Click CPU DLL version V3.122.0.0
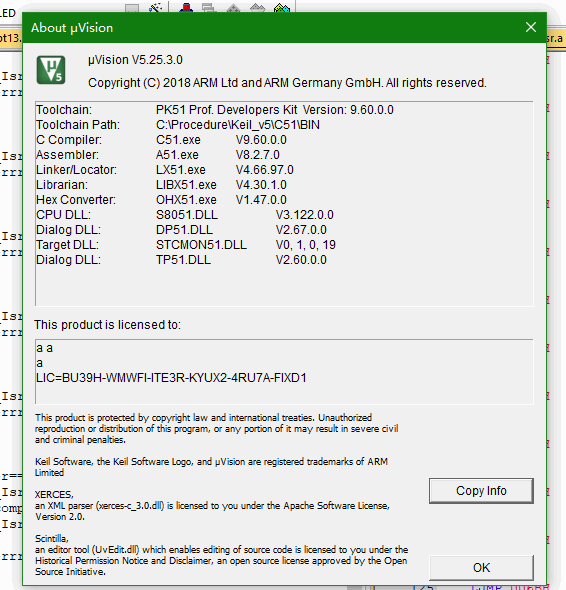566x590 pixels. pyautogui.click(x=304, y=215)
